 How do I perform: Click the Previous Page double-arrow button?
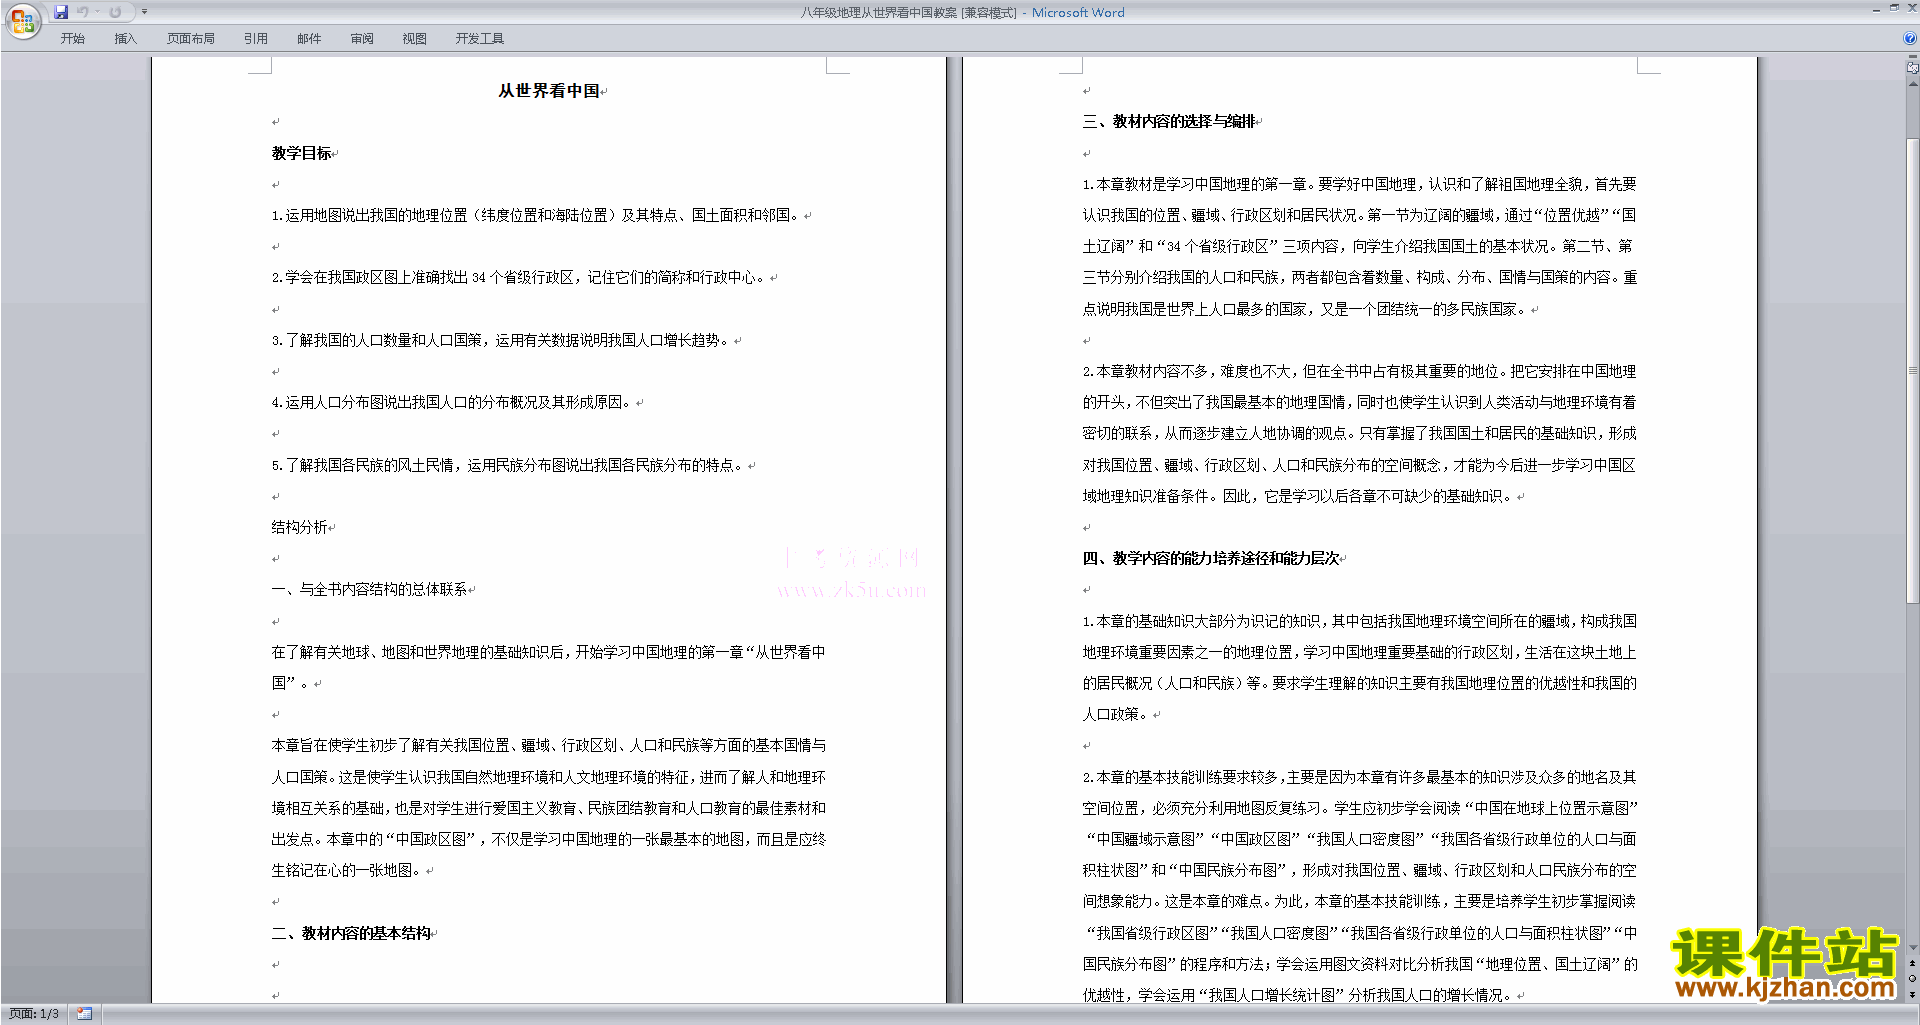coord(1913,964)
